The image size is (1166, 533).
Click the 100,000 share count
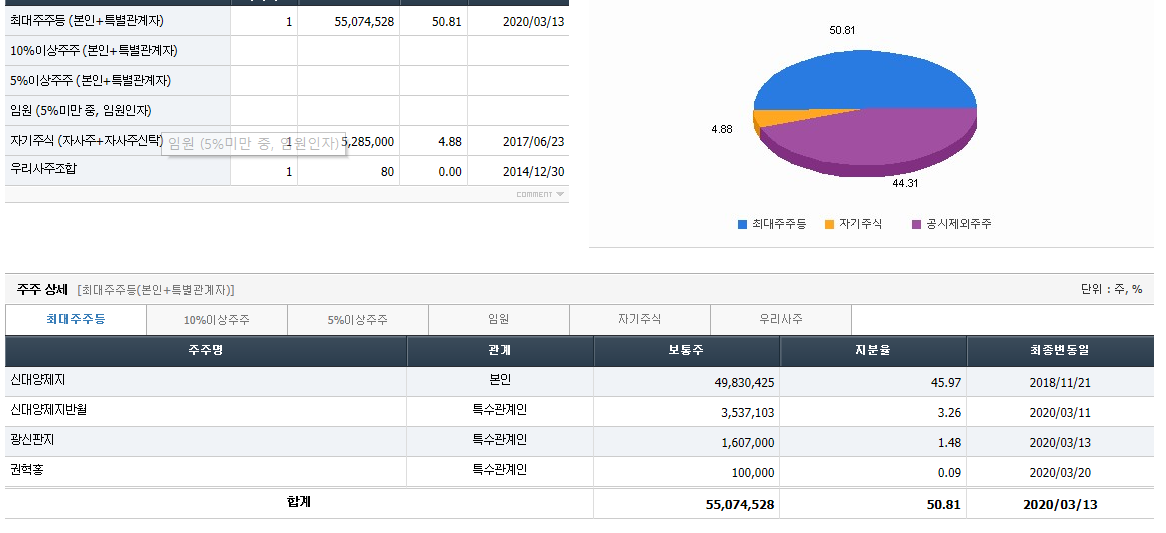coord(753,472)
